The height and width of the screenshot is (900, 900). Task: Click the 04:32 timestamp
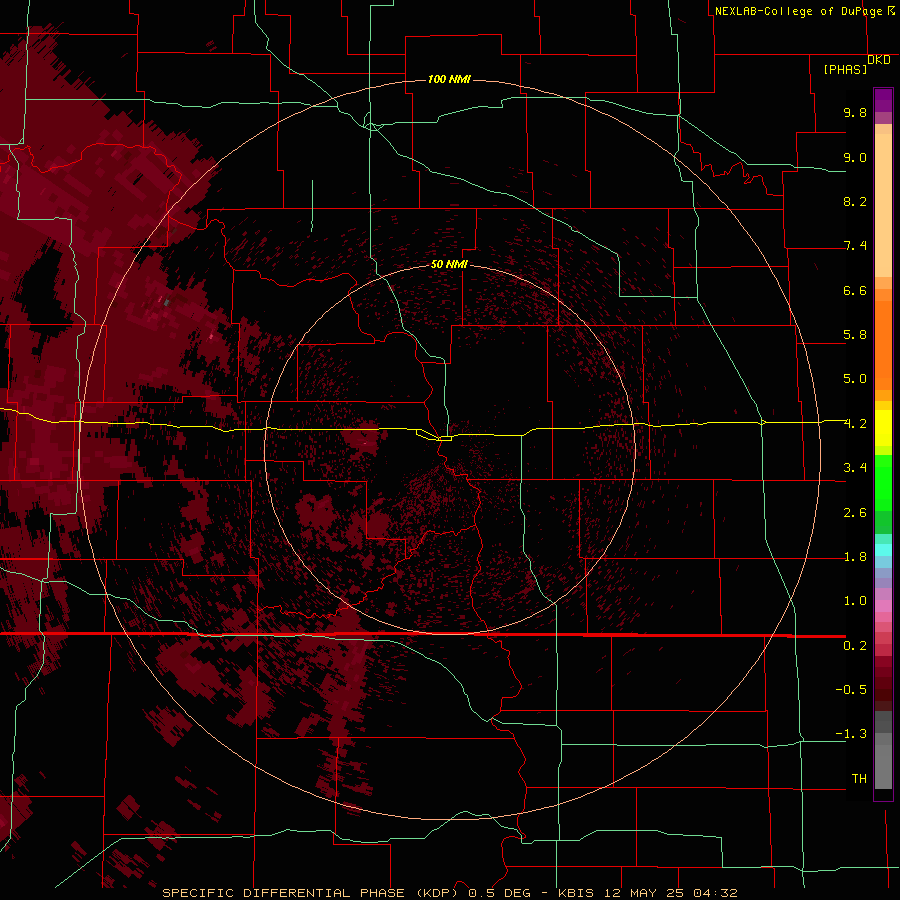pyautogui.click(x=715, y=893)
